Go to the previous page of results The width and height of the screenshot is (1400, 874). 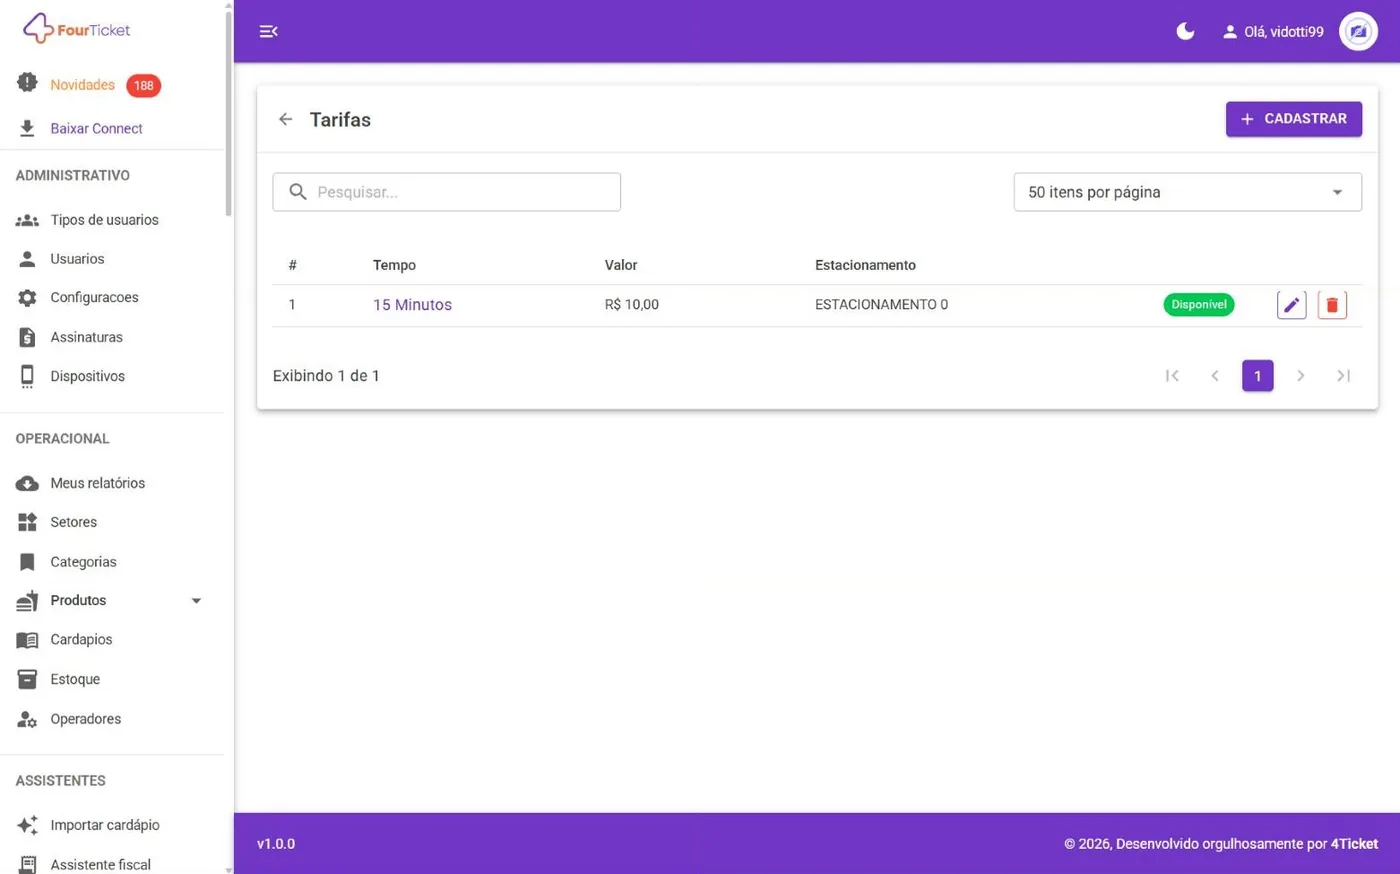(x=1215, y=376)
